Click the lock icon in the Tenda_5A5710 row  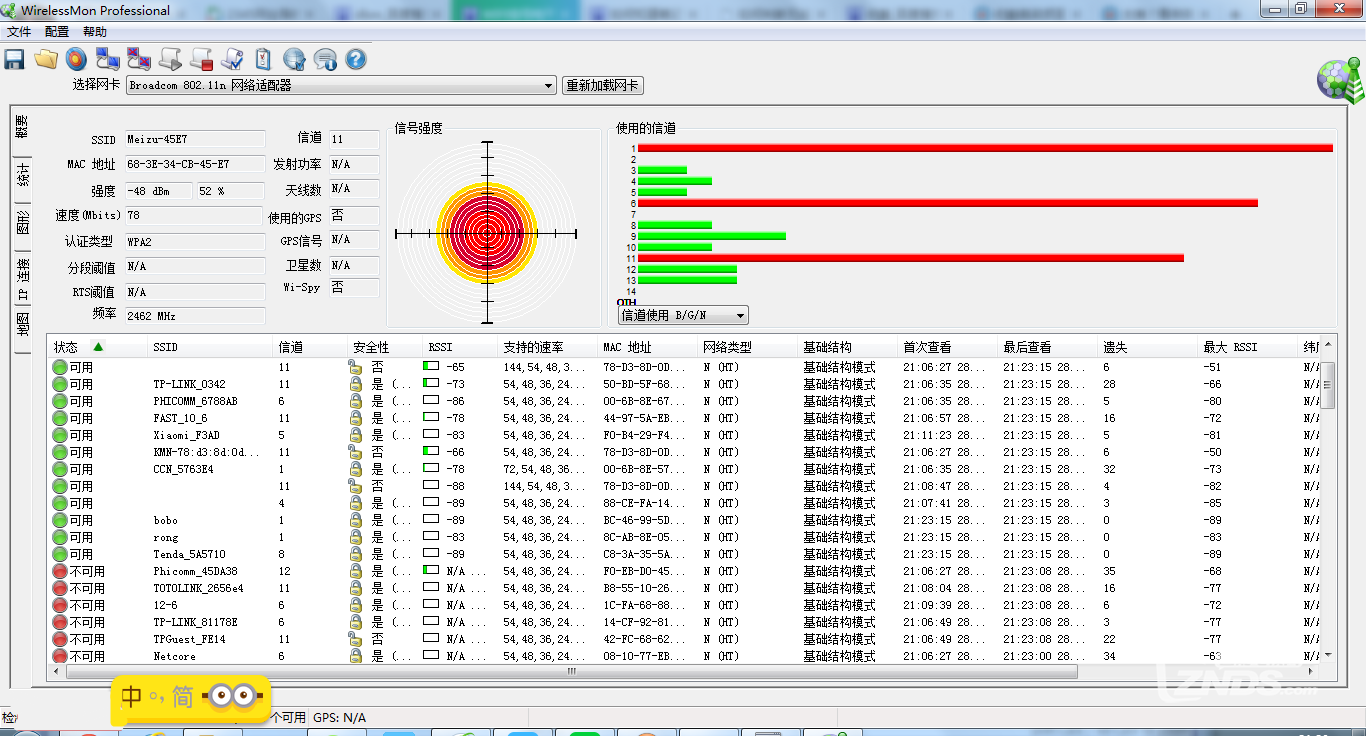coord(355,554)
